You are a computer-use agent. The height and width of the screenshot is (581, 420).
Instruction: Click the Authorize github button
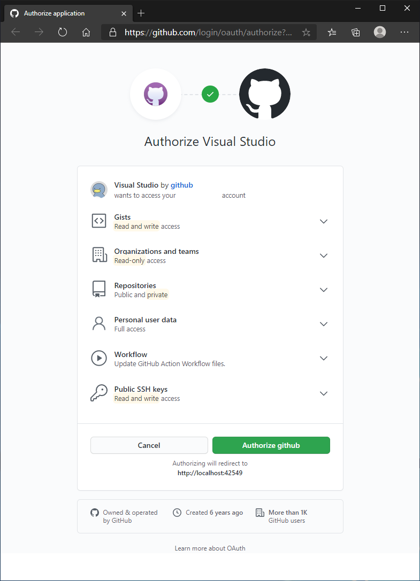(271, 445)
